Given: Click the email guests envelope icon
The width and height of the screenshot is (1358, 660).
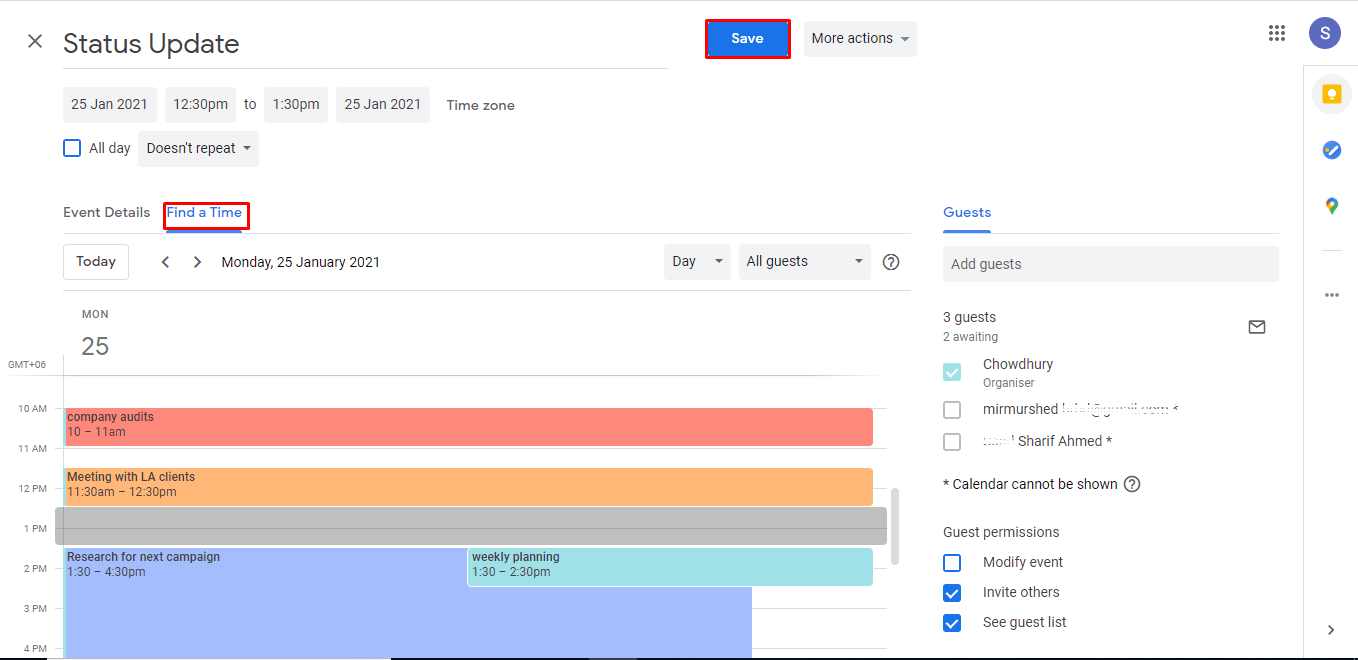Looking at the screenshot, I should (x=1257, y=327).
